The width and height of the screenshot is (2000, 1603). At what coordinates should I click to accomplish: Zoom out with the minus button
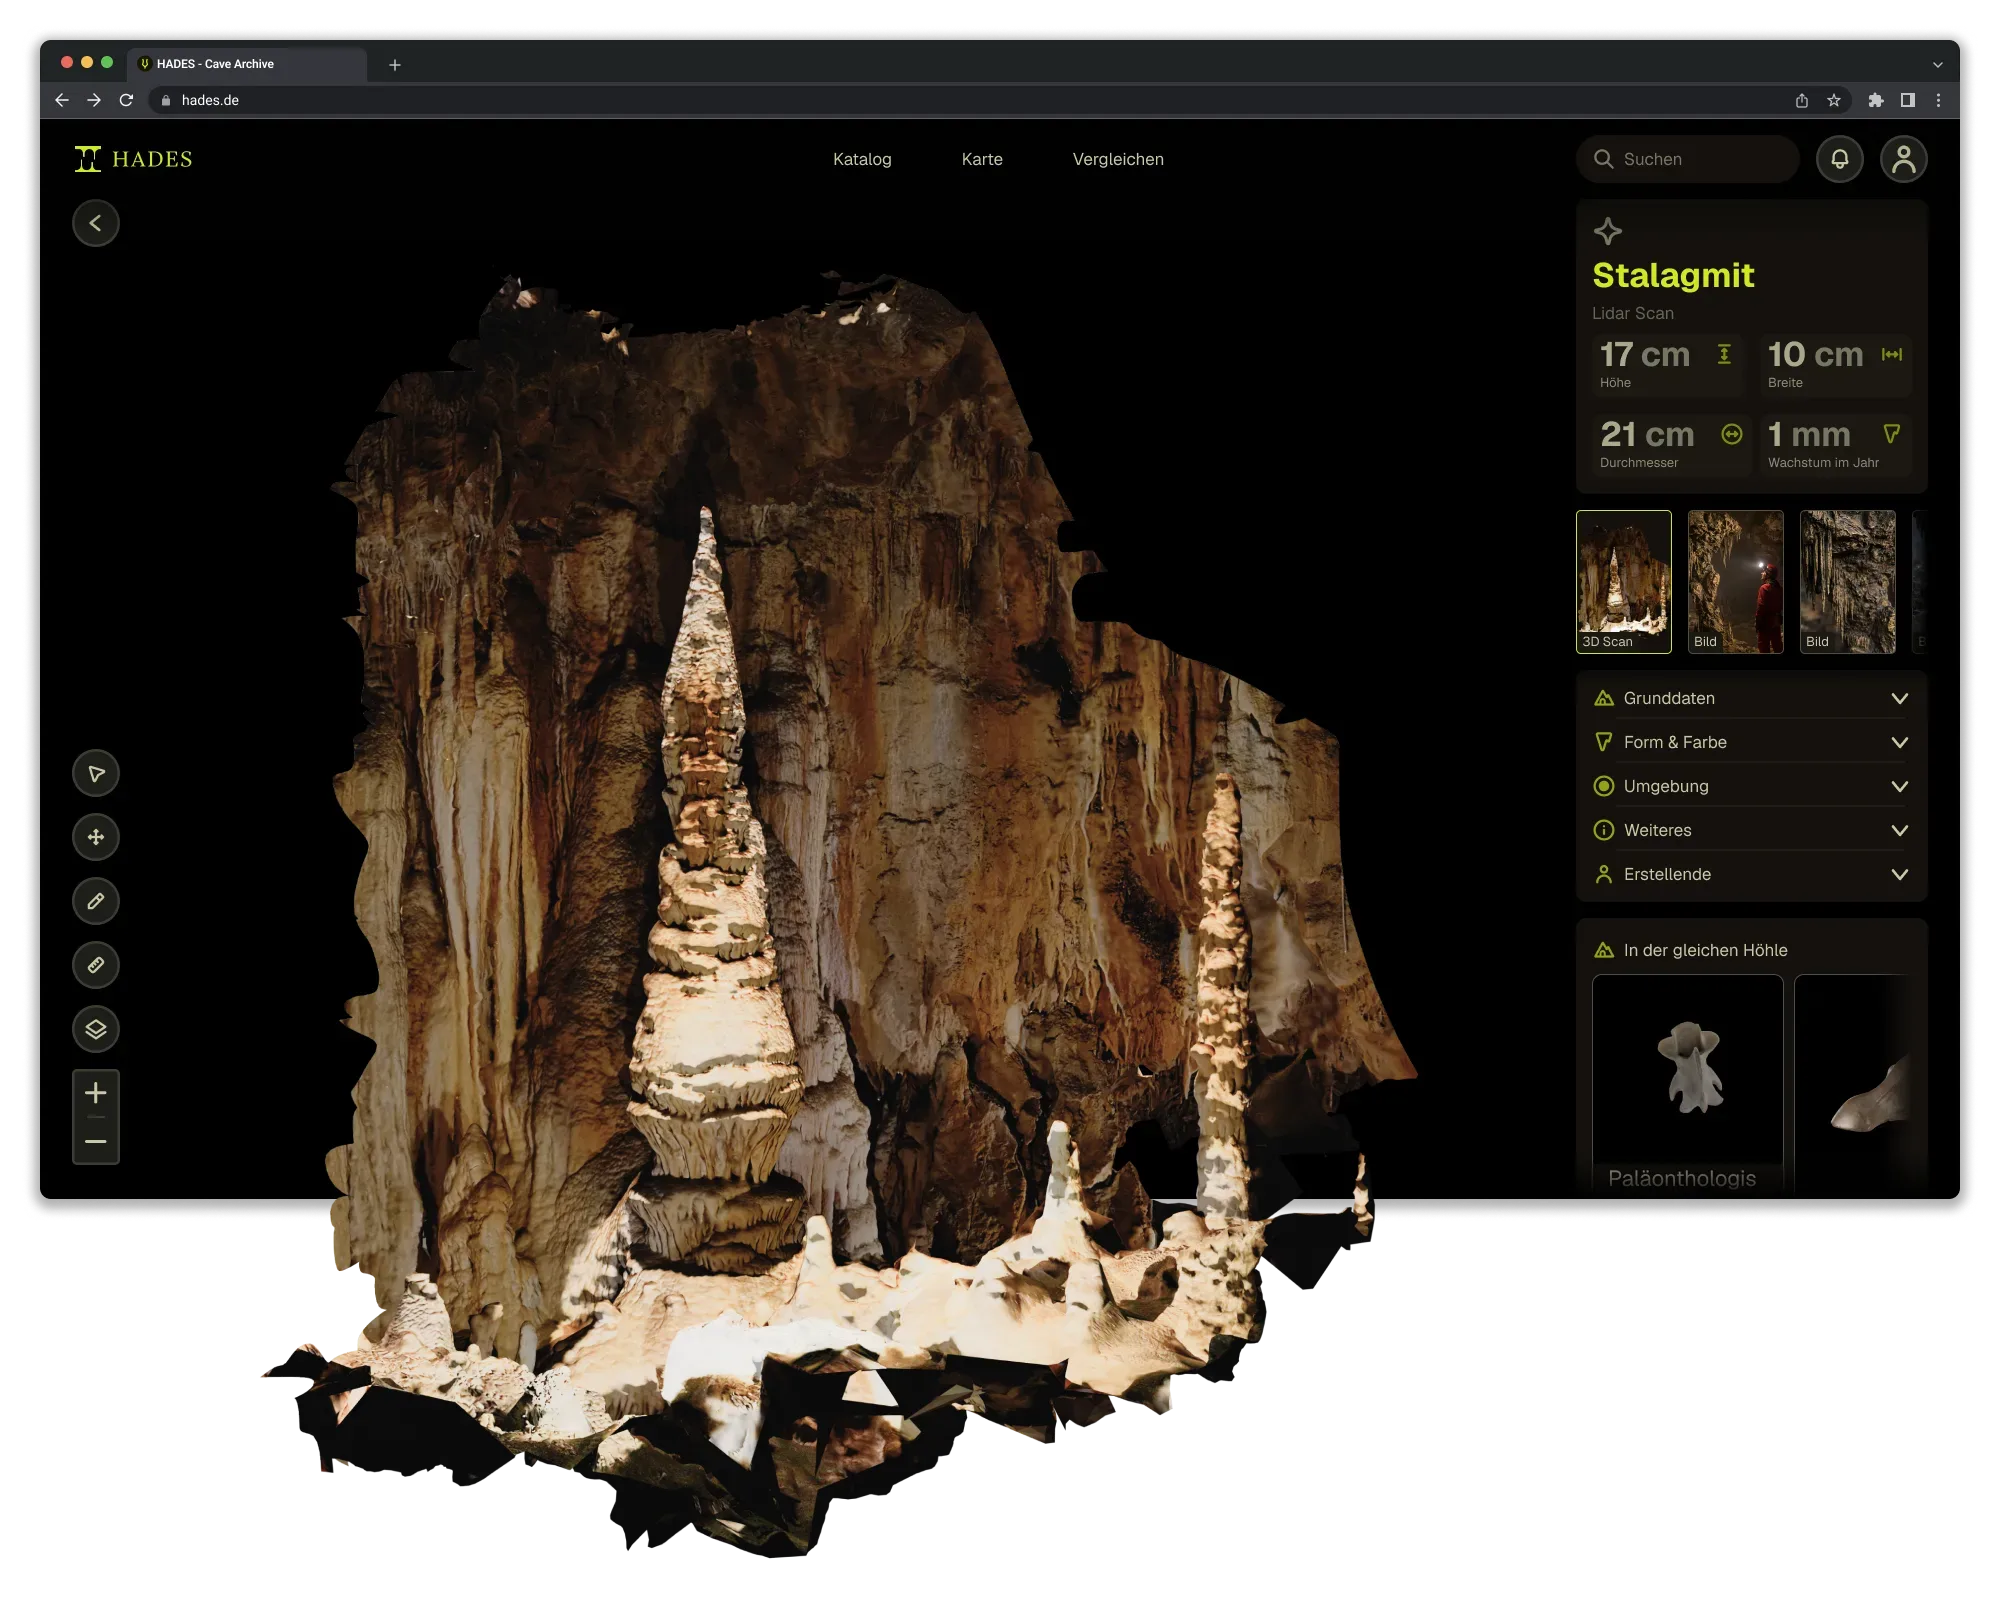[96, 1141]
